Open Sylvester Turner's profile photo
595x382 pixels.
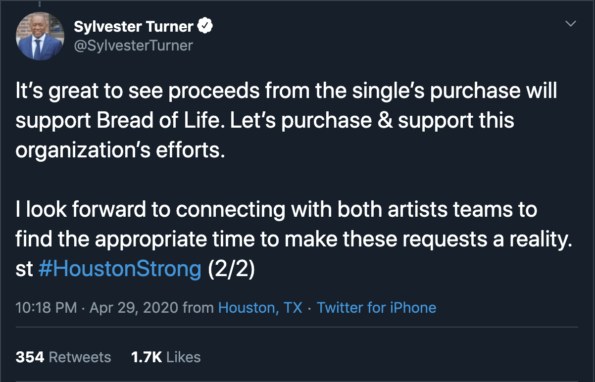tap(40, 36)
